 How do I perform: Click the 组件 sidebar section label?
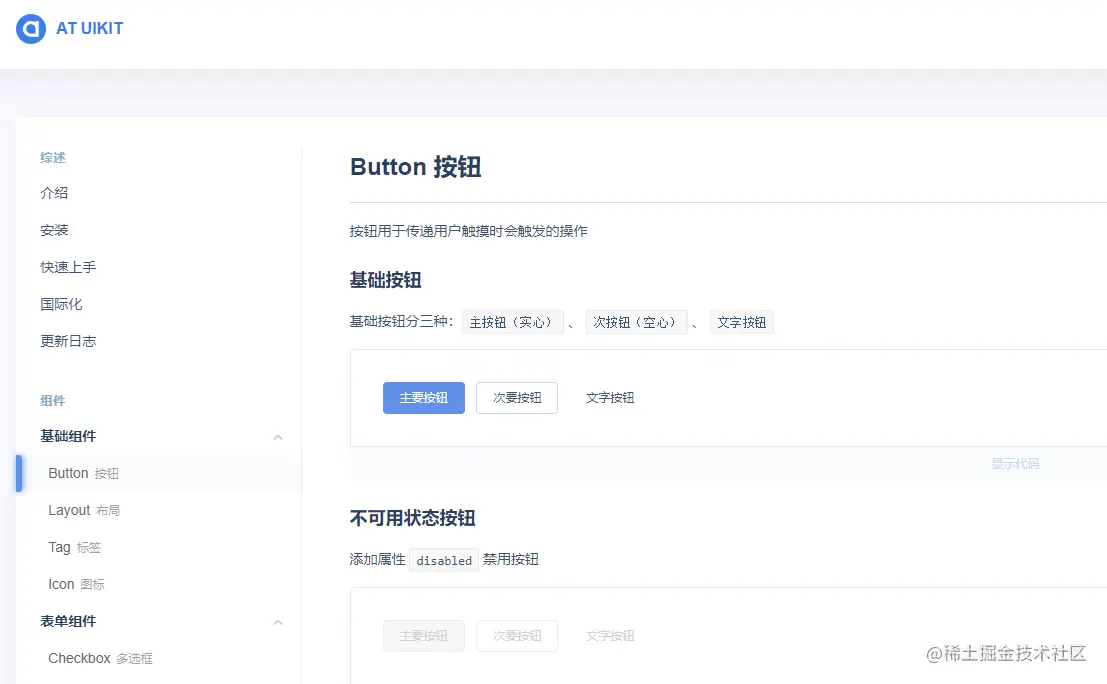point(53,401)
